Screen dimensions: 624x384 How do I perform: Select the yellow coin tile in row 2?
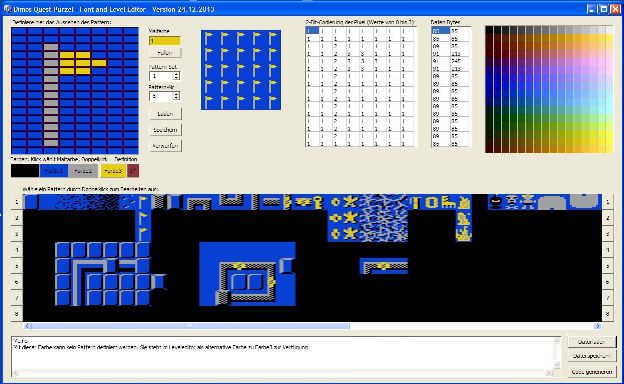[x=335, y=218]
